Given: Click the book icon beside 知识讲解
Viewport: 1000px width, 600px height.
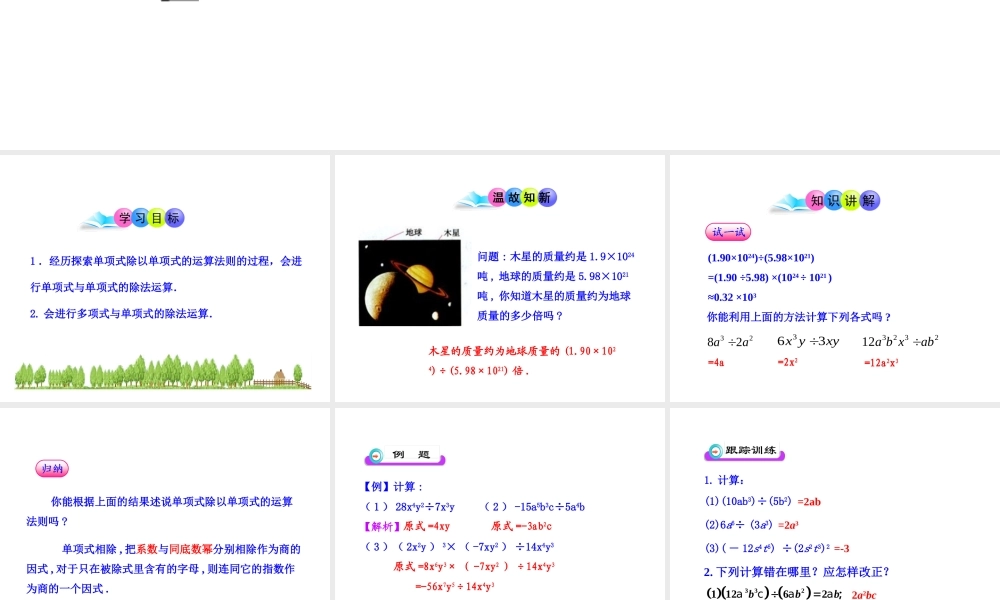Looking at the screenshot, I should click(785, 198).
